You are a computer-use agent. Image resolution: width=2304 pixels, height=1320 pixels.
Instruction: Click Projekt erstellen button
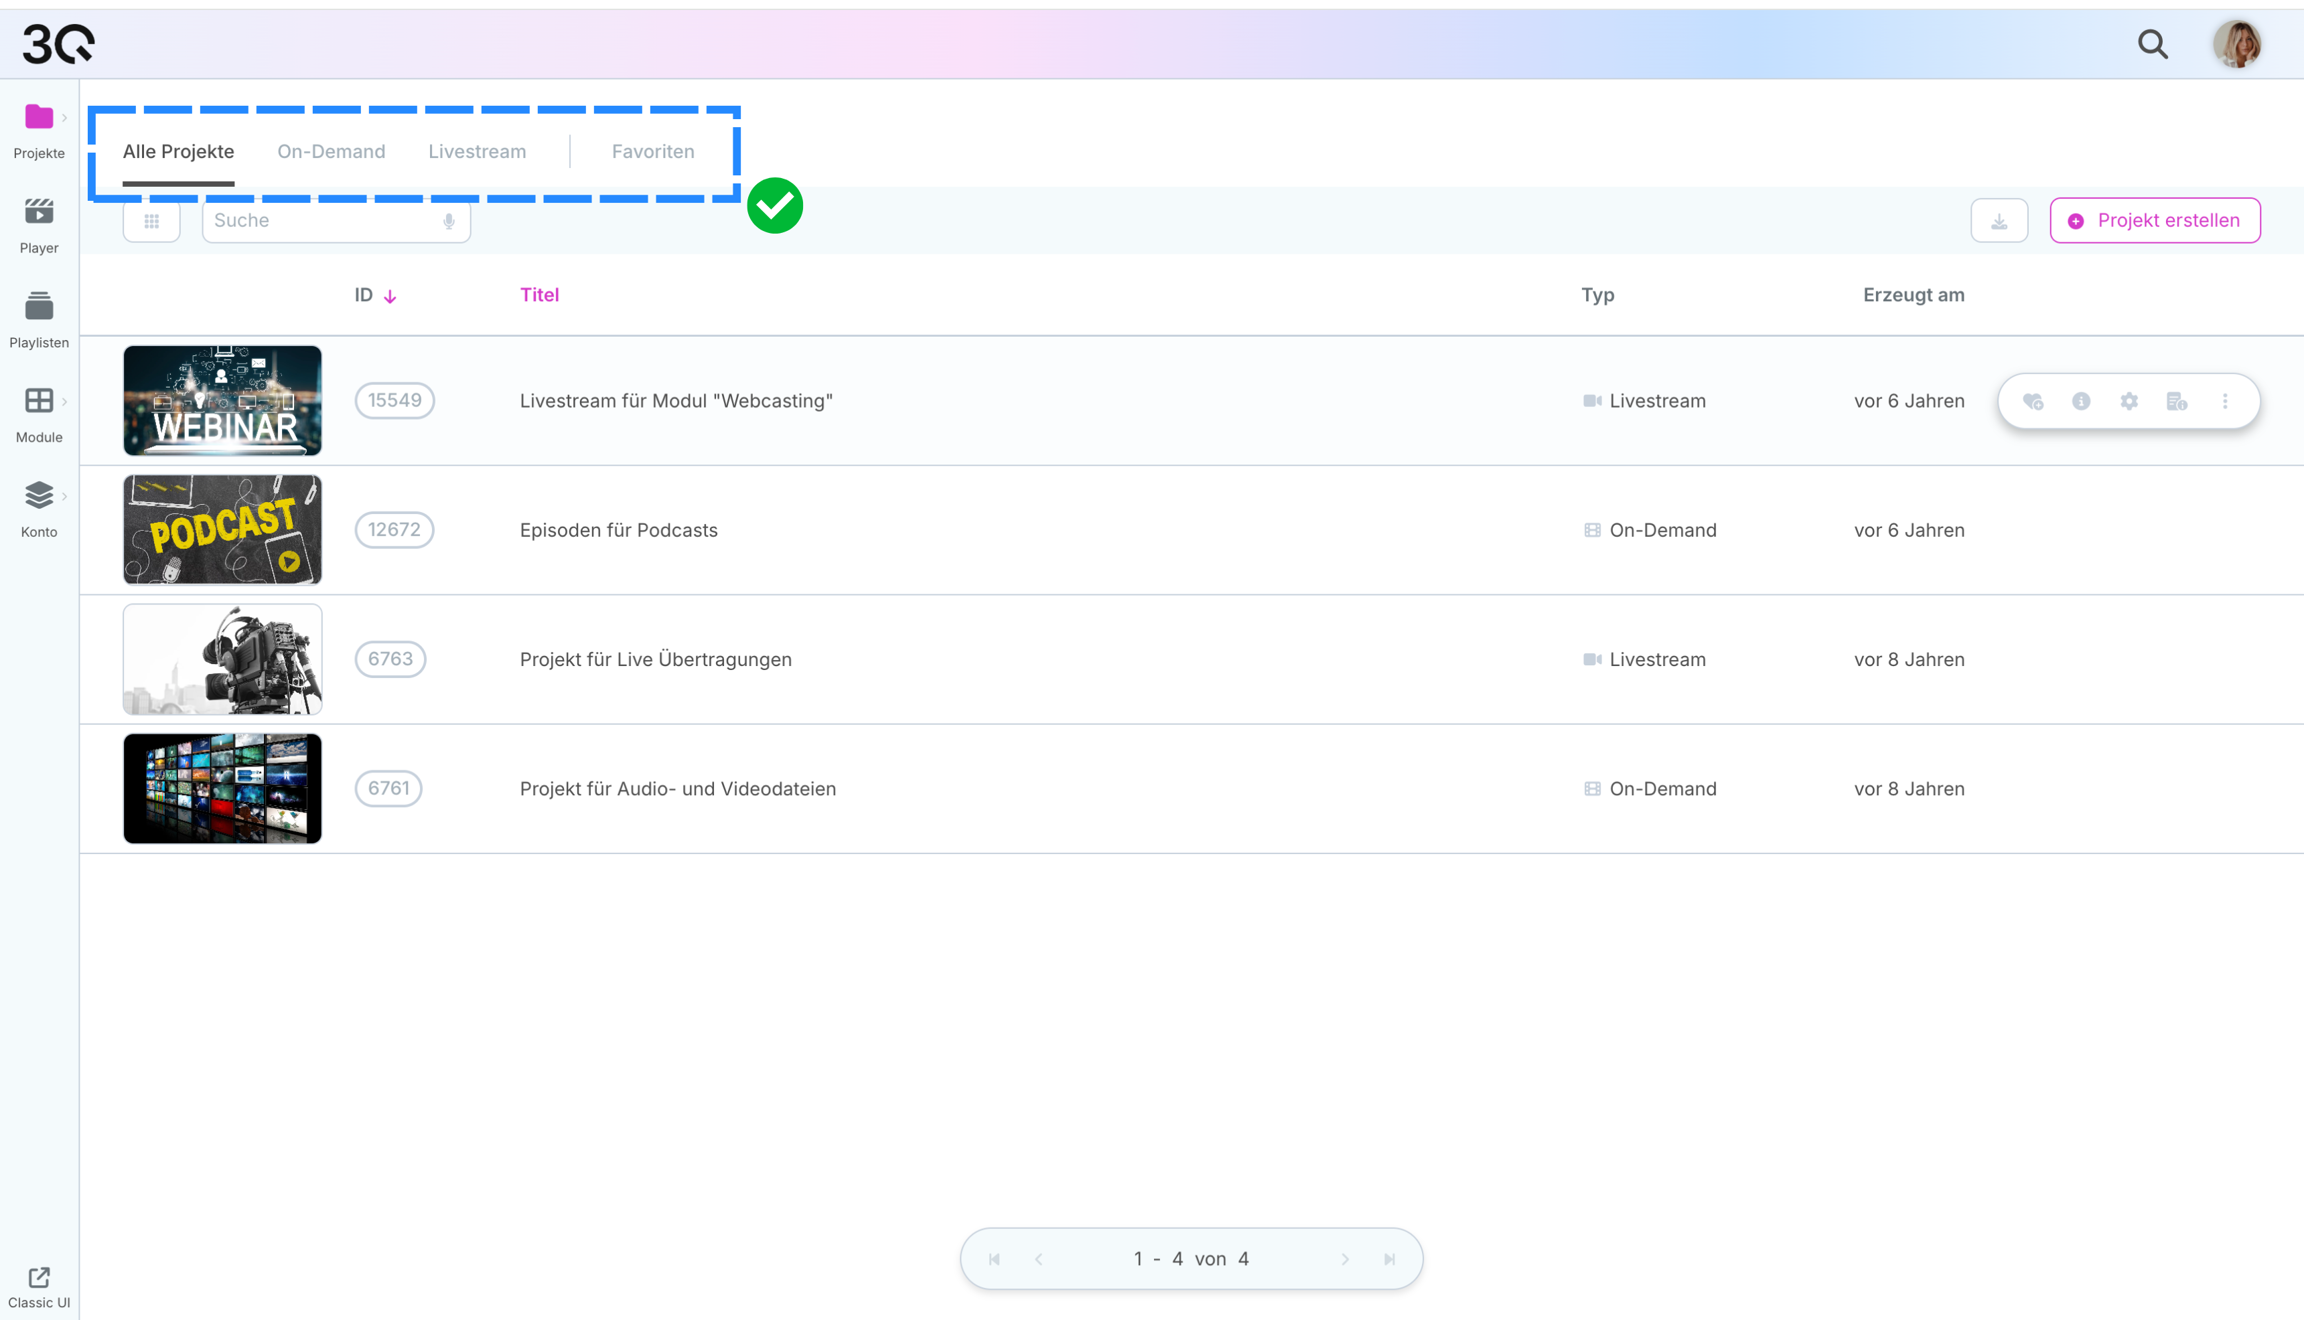(2155, 221)
